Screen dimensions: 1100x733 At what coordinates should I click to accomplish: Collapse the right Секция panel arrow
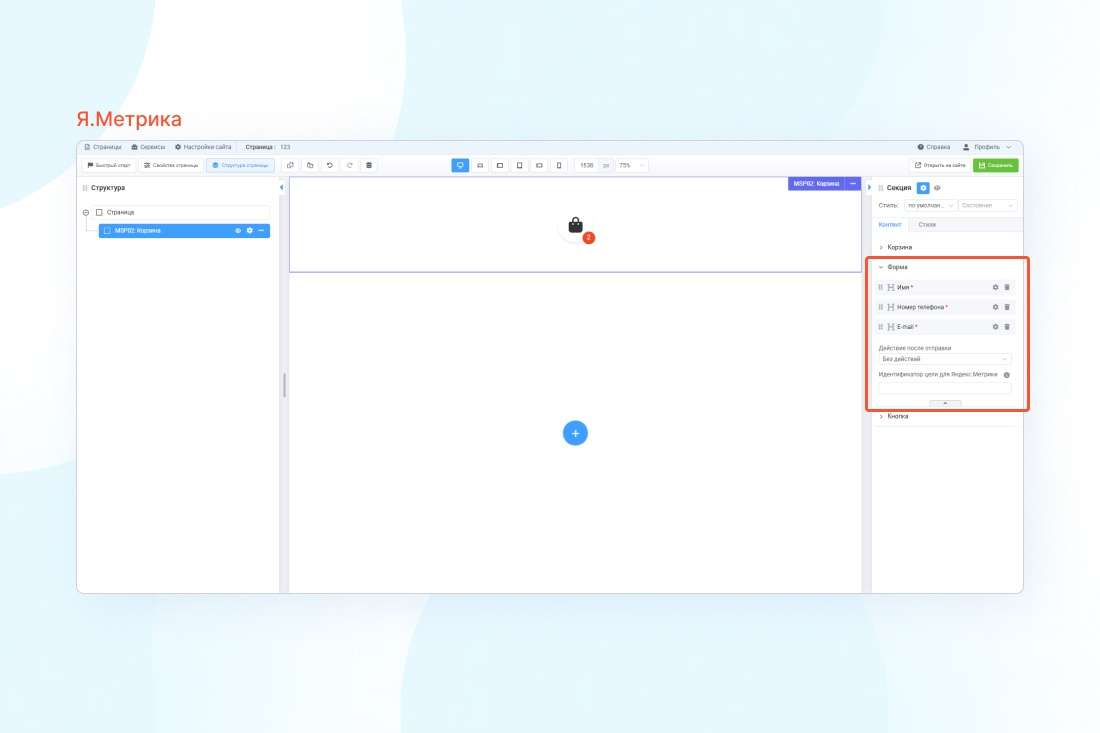coord(869,188)
